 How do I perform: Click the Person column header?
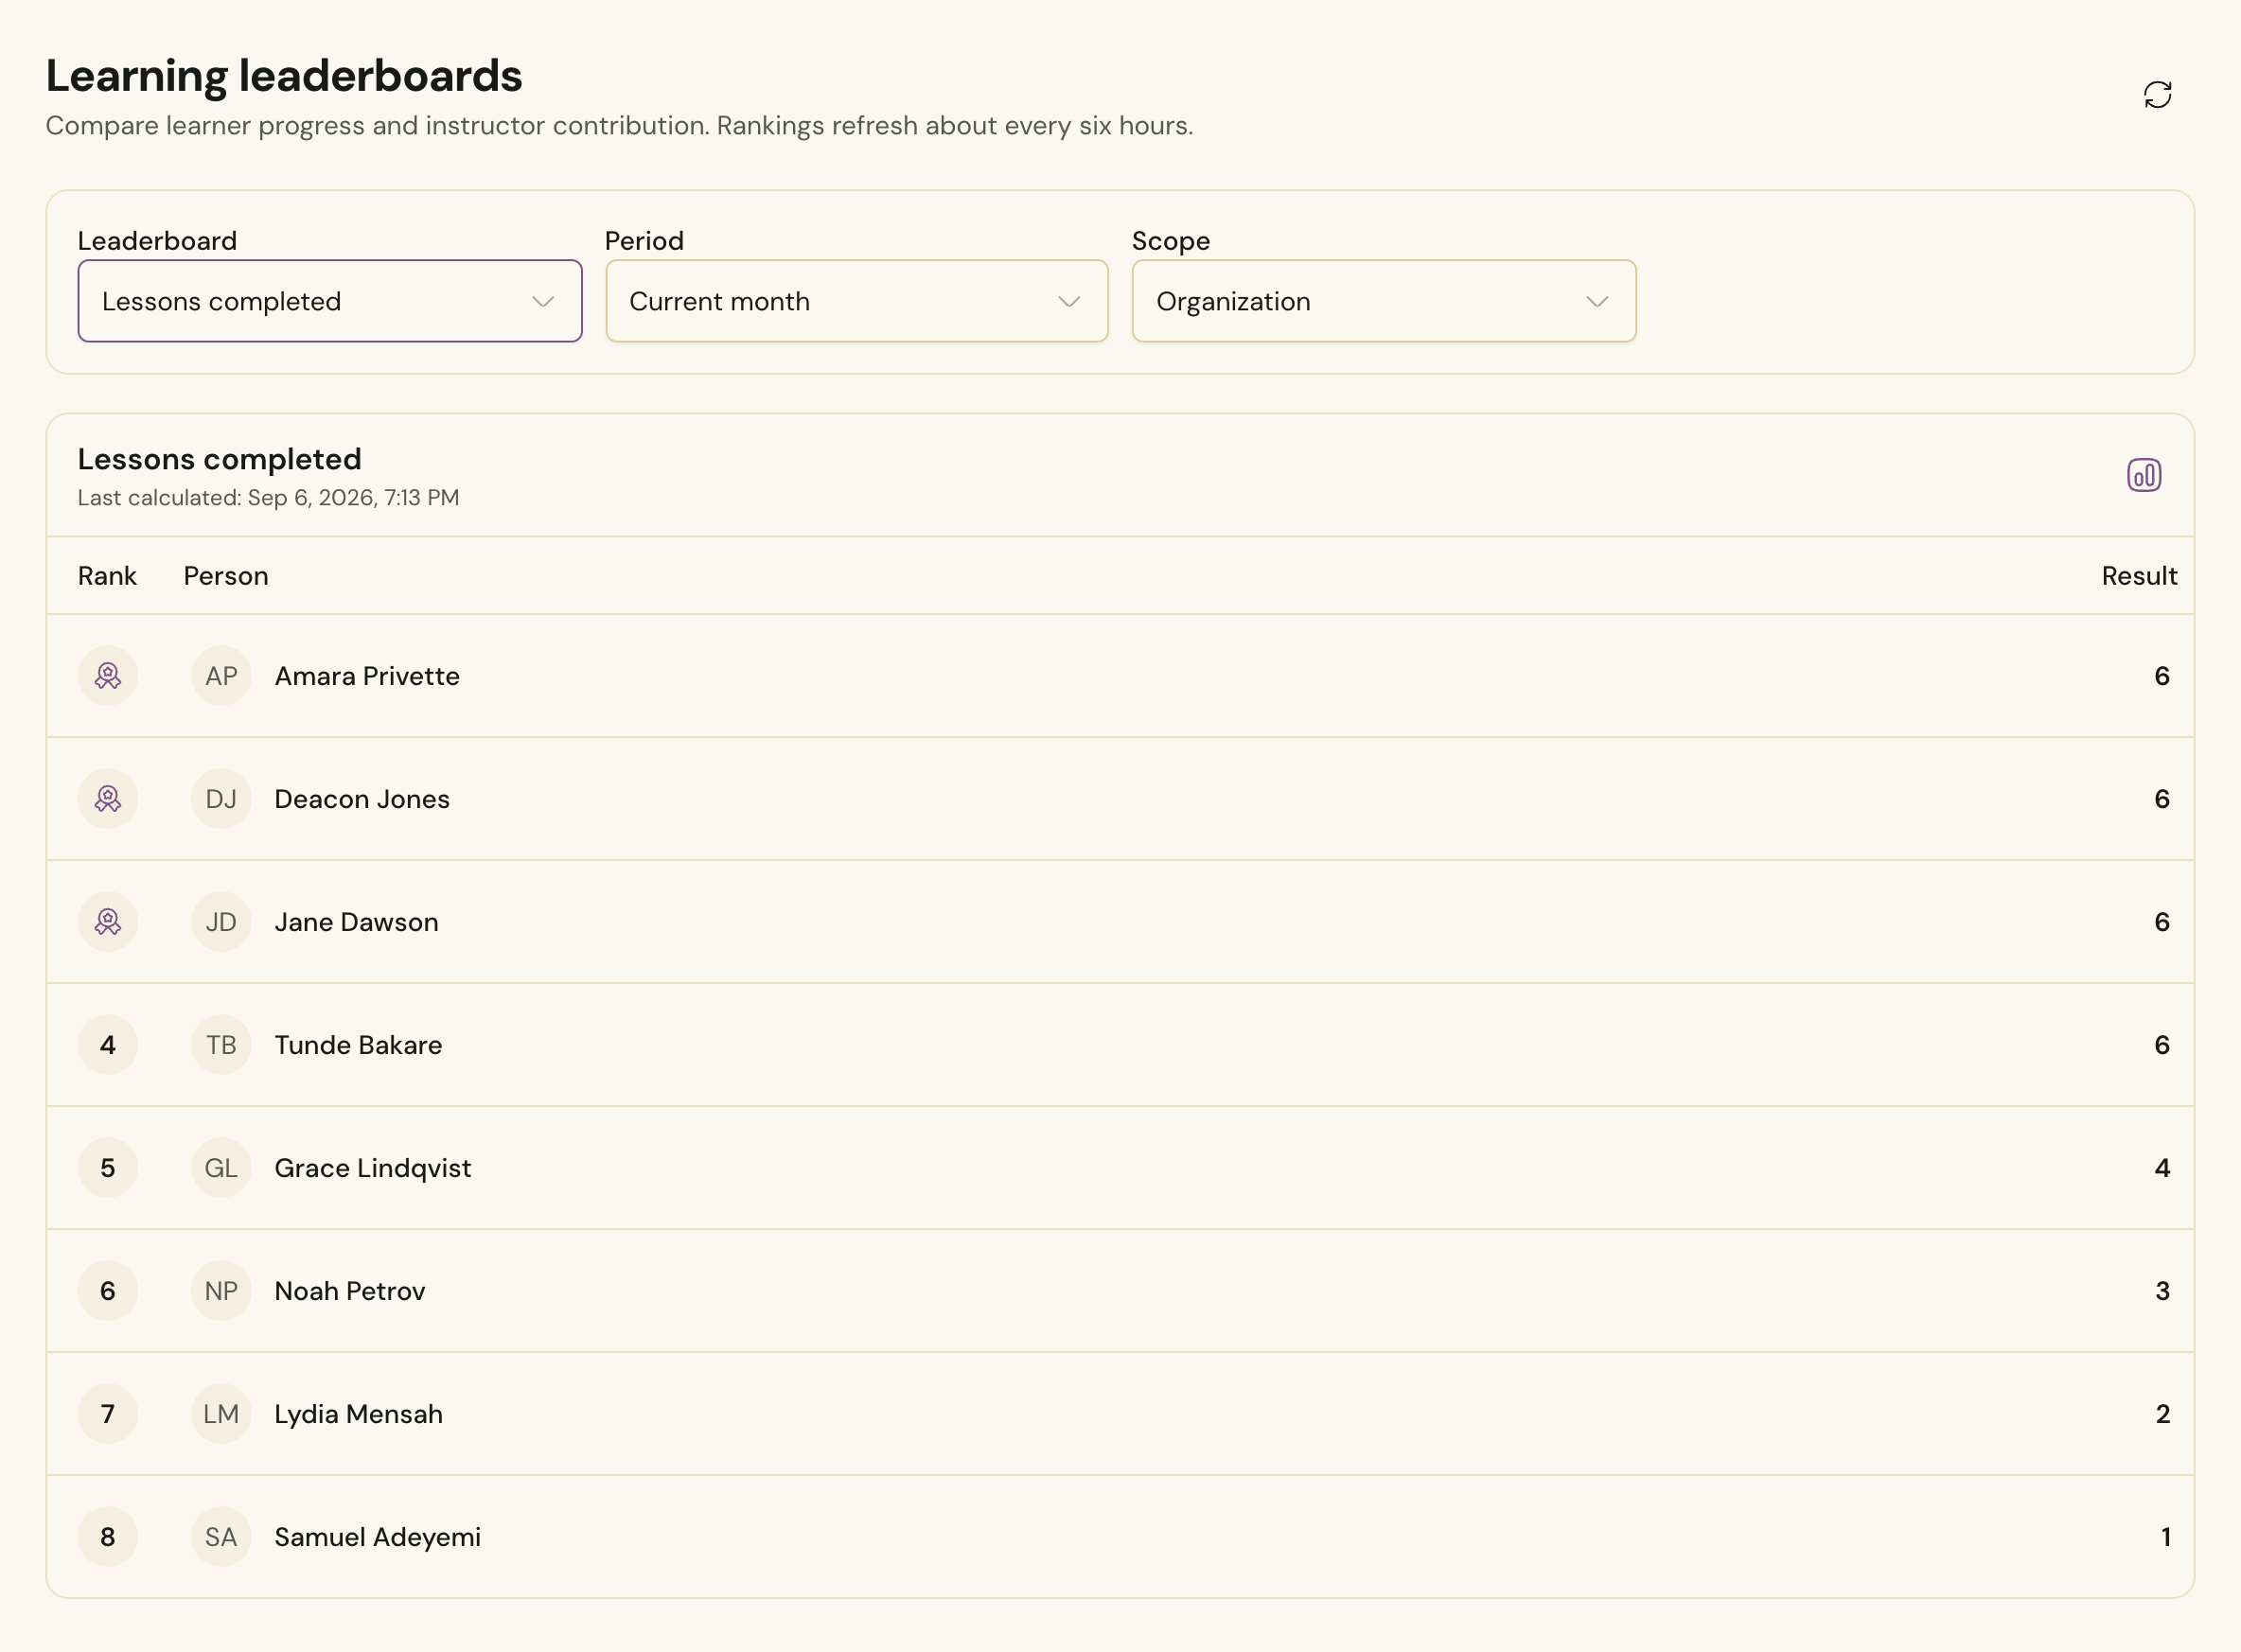(226, 576)
